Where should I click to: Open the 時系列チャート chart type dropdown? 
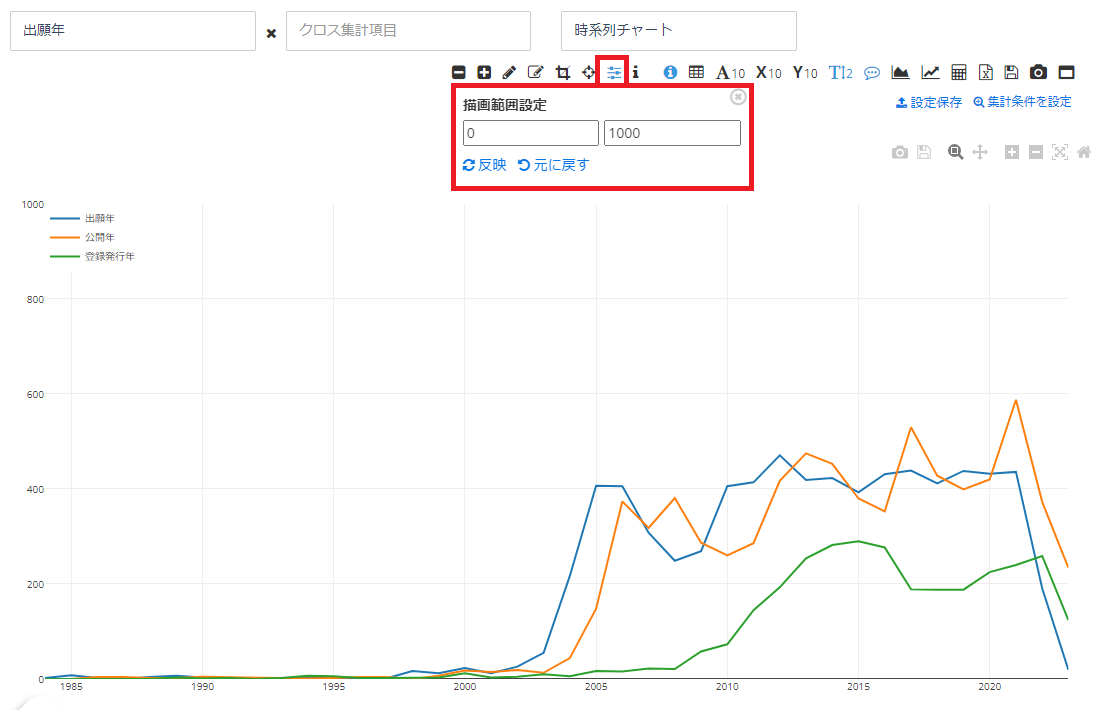coord(679,31)
